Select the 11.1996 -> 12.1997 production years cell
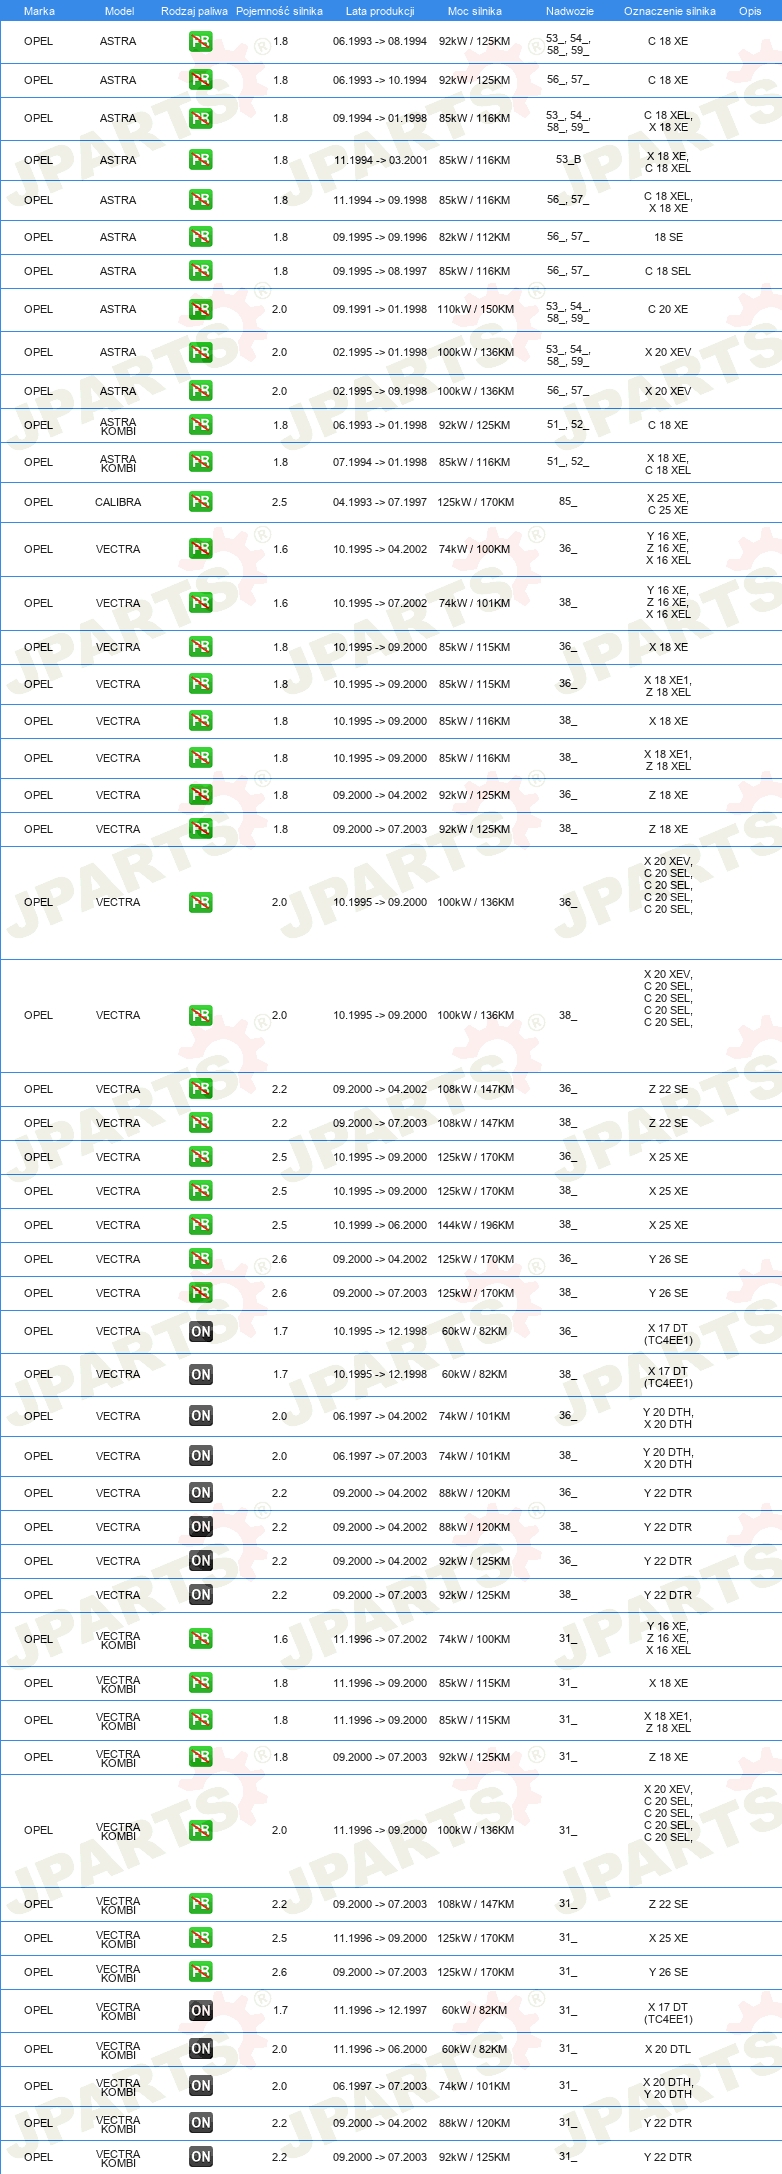Image resolution: width=782 pixels, height=2174 pixels. tap(380, 2010)
